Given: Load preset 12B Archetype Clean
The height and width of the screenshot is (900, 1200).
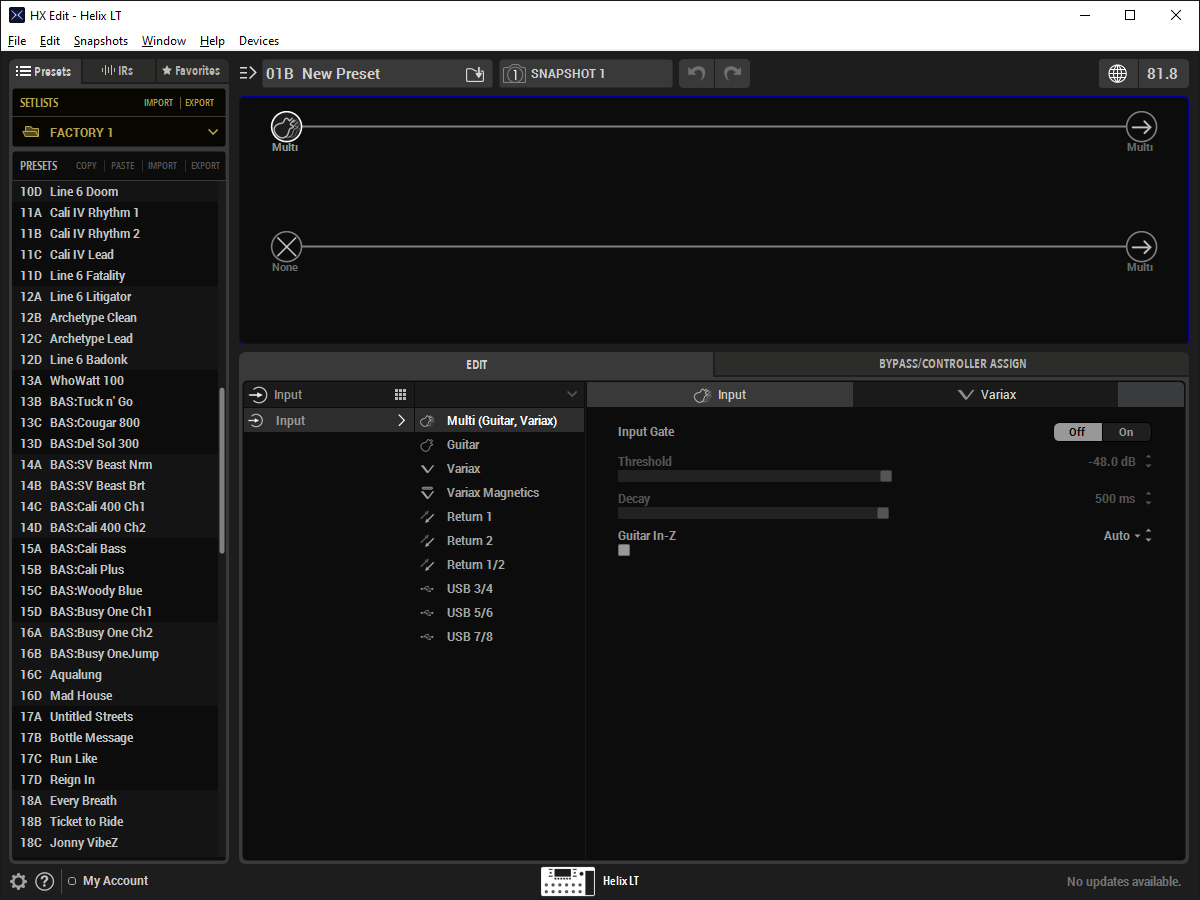Looking at the screenshot, I should [x=114, y=318].
